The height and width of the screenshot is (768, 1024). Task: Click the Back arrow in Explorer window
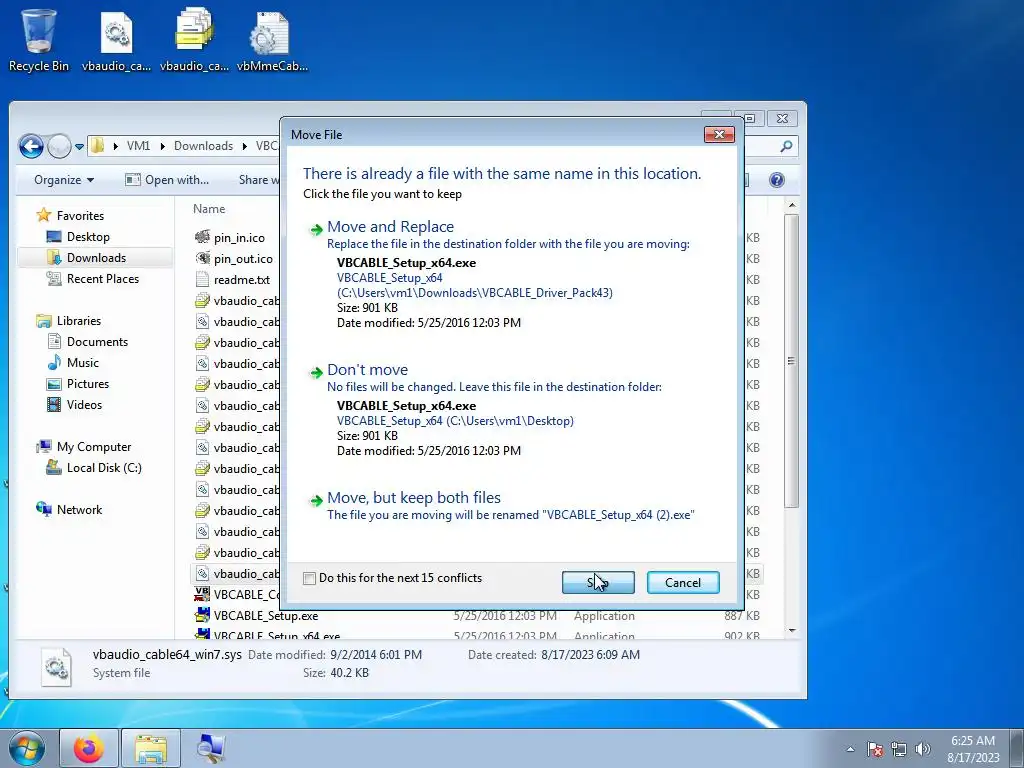(31, 146)
